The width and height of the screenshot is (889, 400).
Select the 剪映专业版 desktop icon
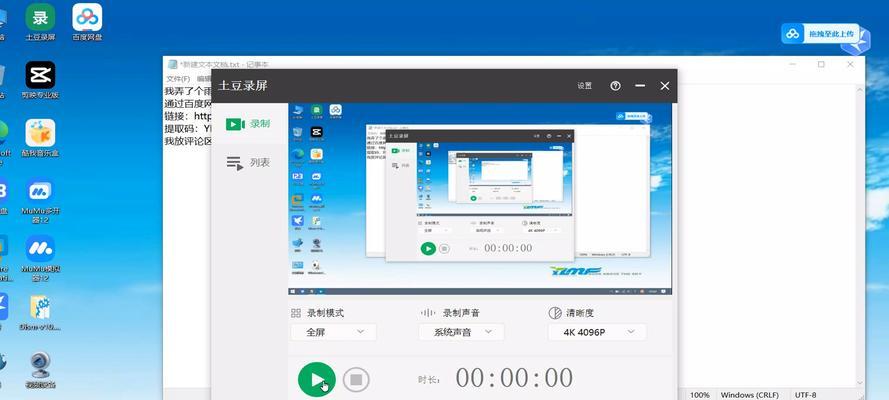[40, 80]
